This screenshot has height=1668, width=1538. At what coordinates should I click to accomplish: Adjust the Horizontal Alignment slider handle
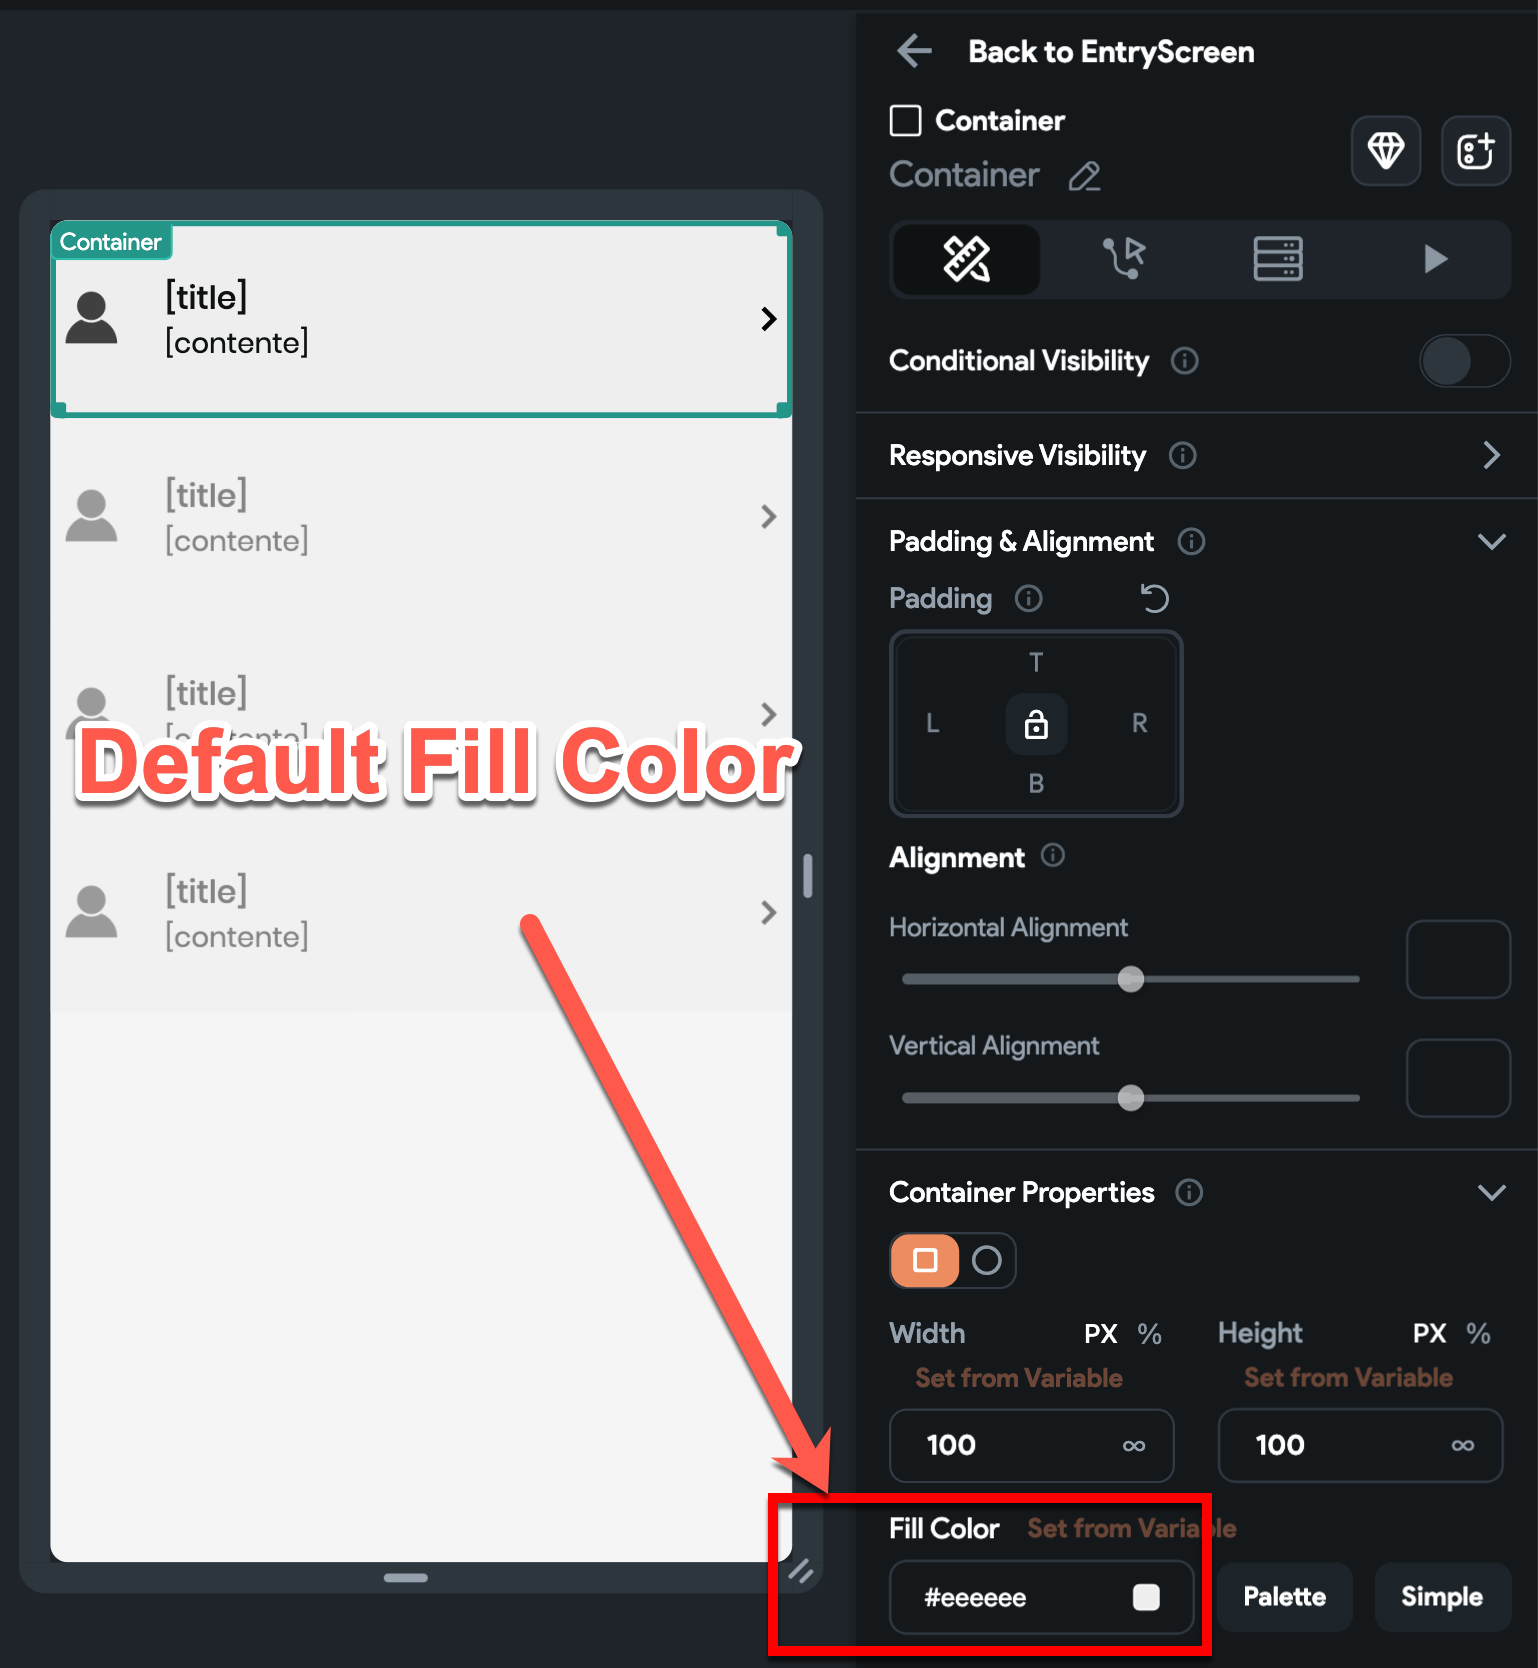tap(1131, 979)
